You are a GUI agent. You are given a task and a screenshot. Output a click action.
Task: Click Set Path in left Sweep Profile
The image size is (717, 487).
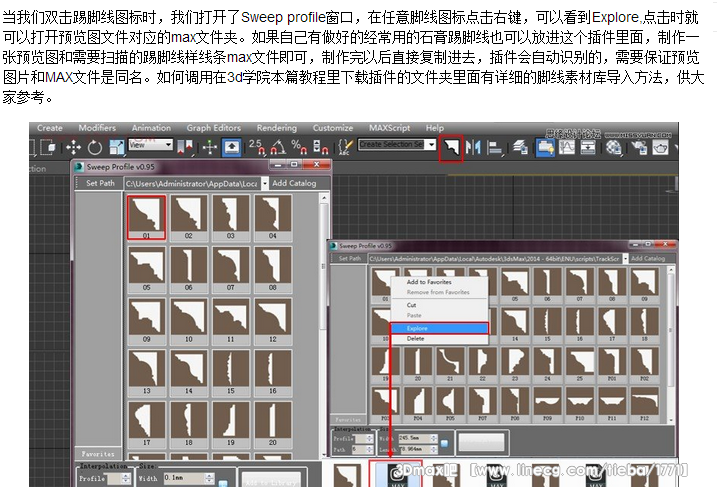pos(100,183)
